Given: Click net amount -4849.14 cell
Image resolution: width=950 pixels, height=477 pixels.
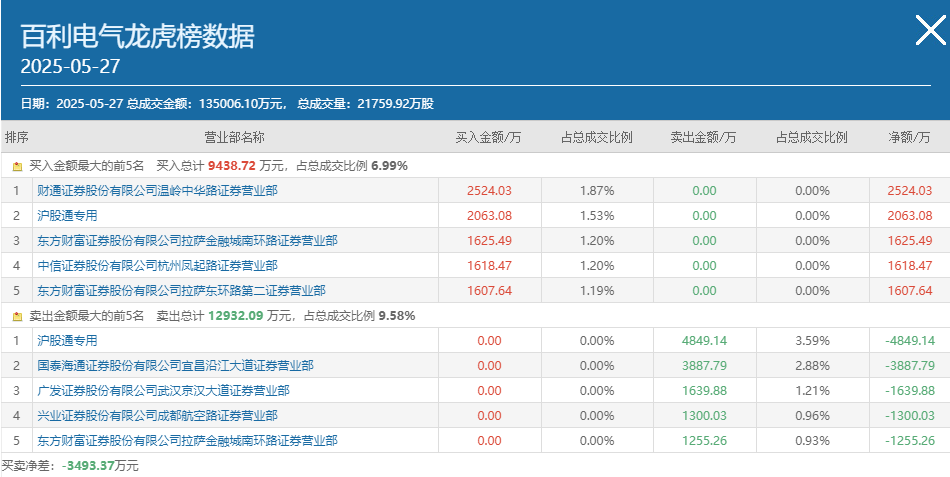Looking at the screenshot, I should pyautogui.click(x=910, y=341).
